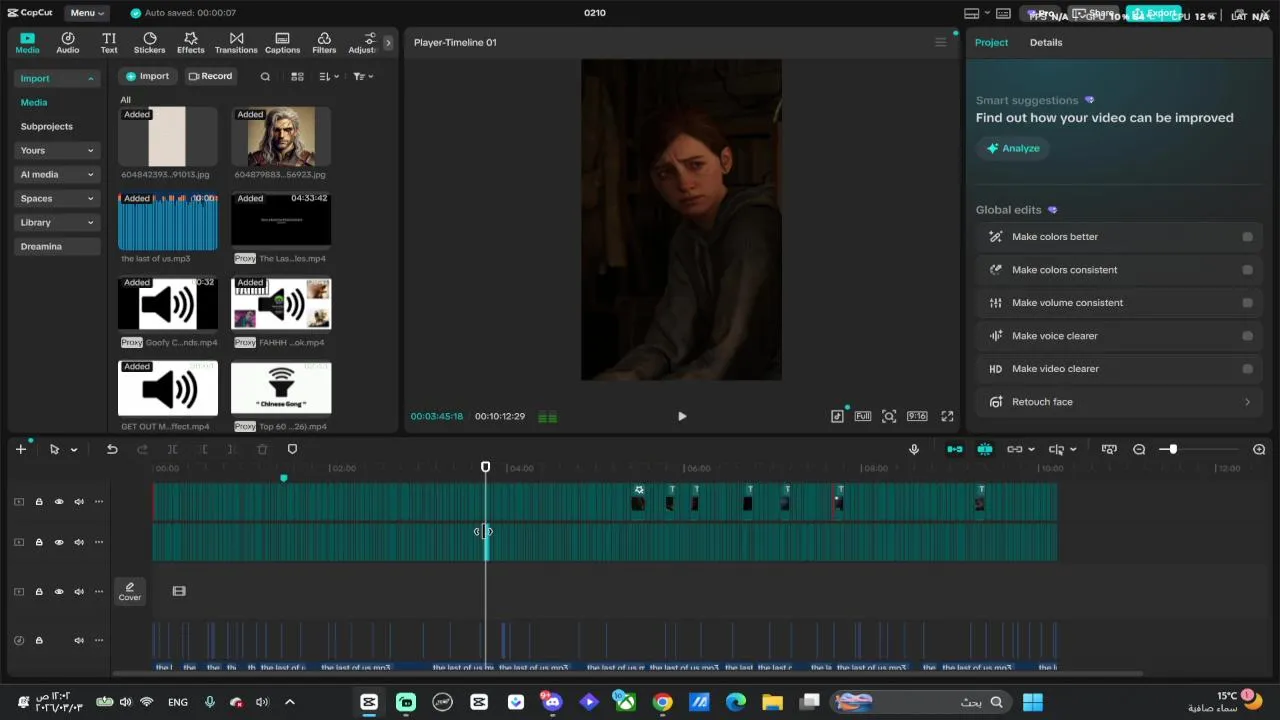
Task: Click the Record button
Action: pos(210,76)
